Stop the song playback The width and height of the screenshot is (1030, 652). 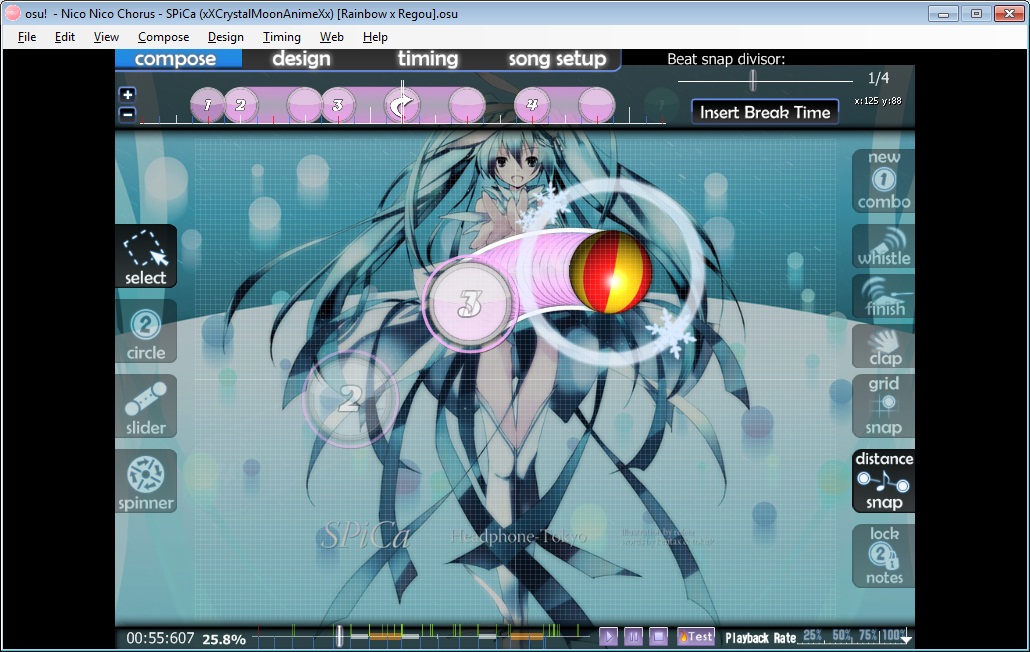click(x=658, y=636)
